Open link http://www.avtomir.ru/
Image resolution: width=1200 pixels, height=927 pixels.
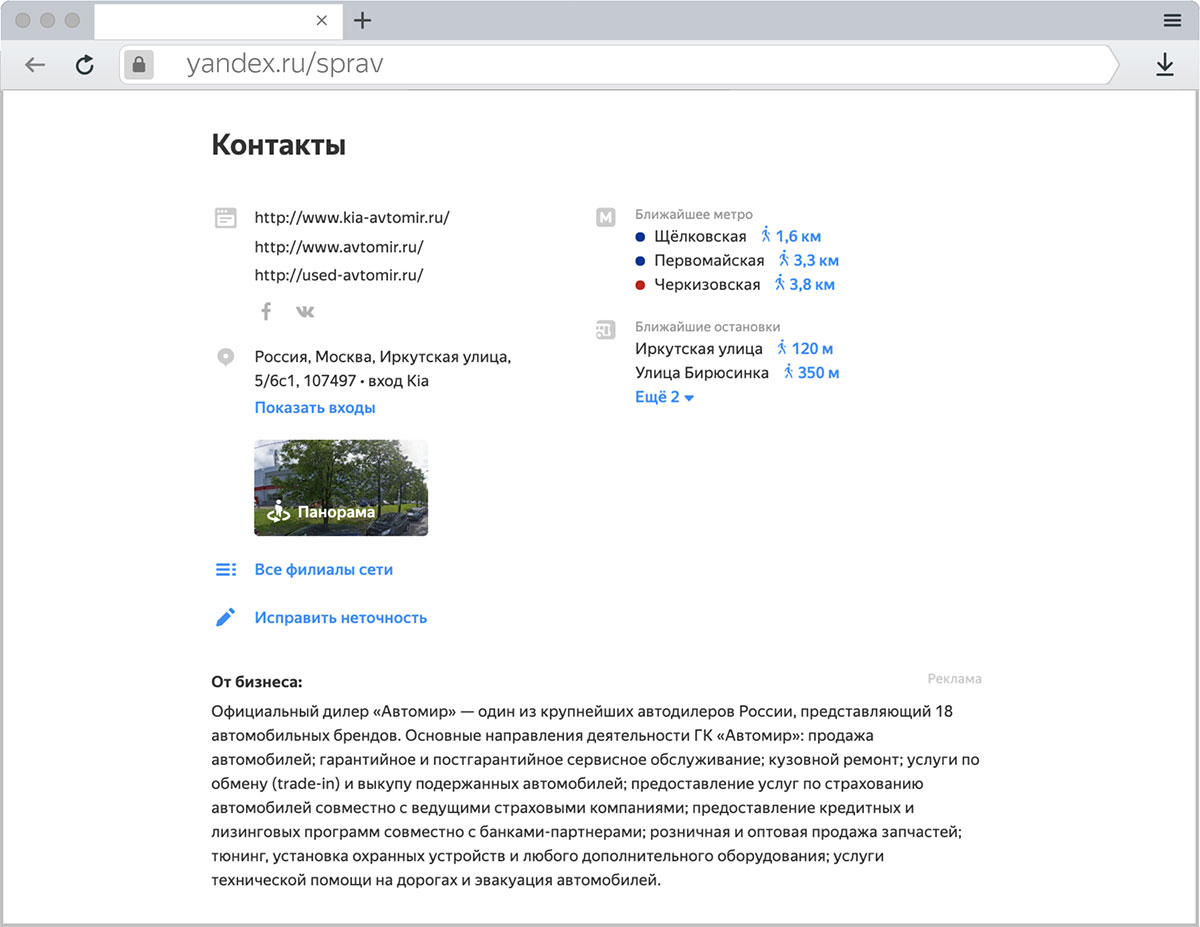[339, 246]
